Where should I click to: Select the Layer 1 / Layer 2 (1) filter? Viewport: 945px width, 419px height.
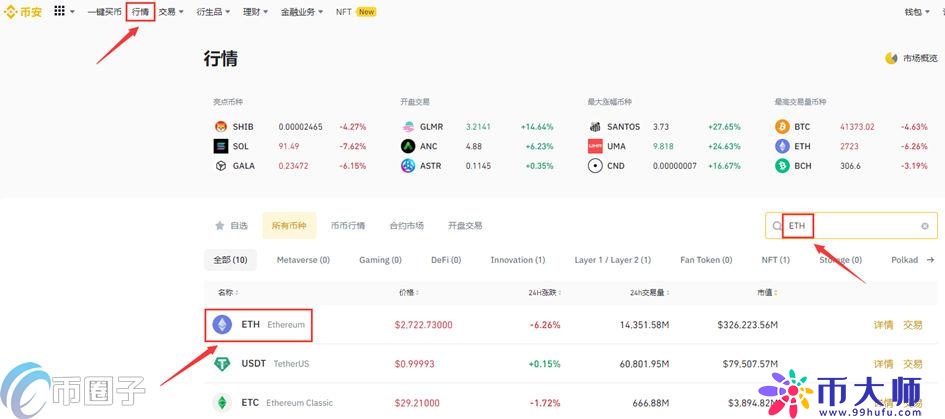[x=612, y=260]
